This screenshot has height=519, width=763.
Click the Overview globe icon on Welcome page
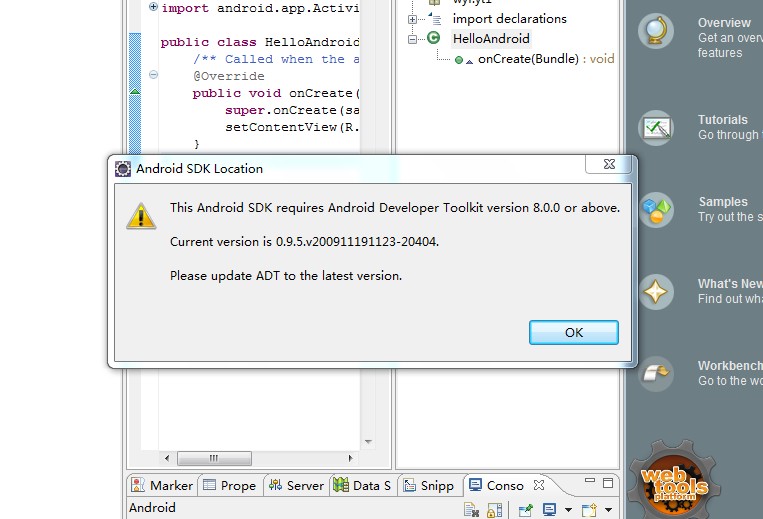coord(656,31)
